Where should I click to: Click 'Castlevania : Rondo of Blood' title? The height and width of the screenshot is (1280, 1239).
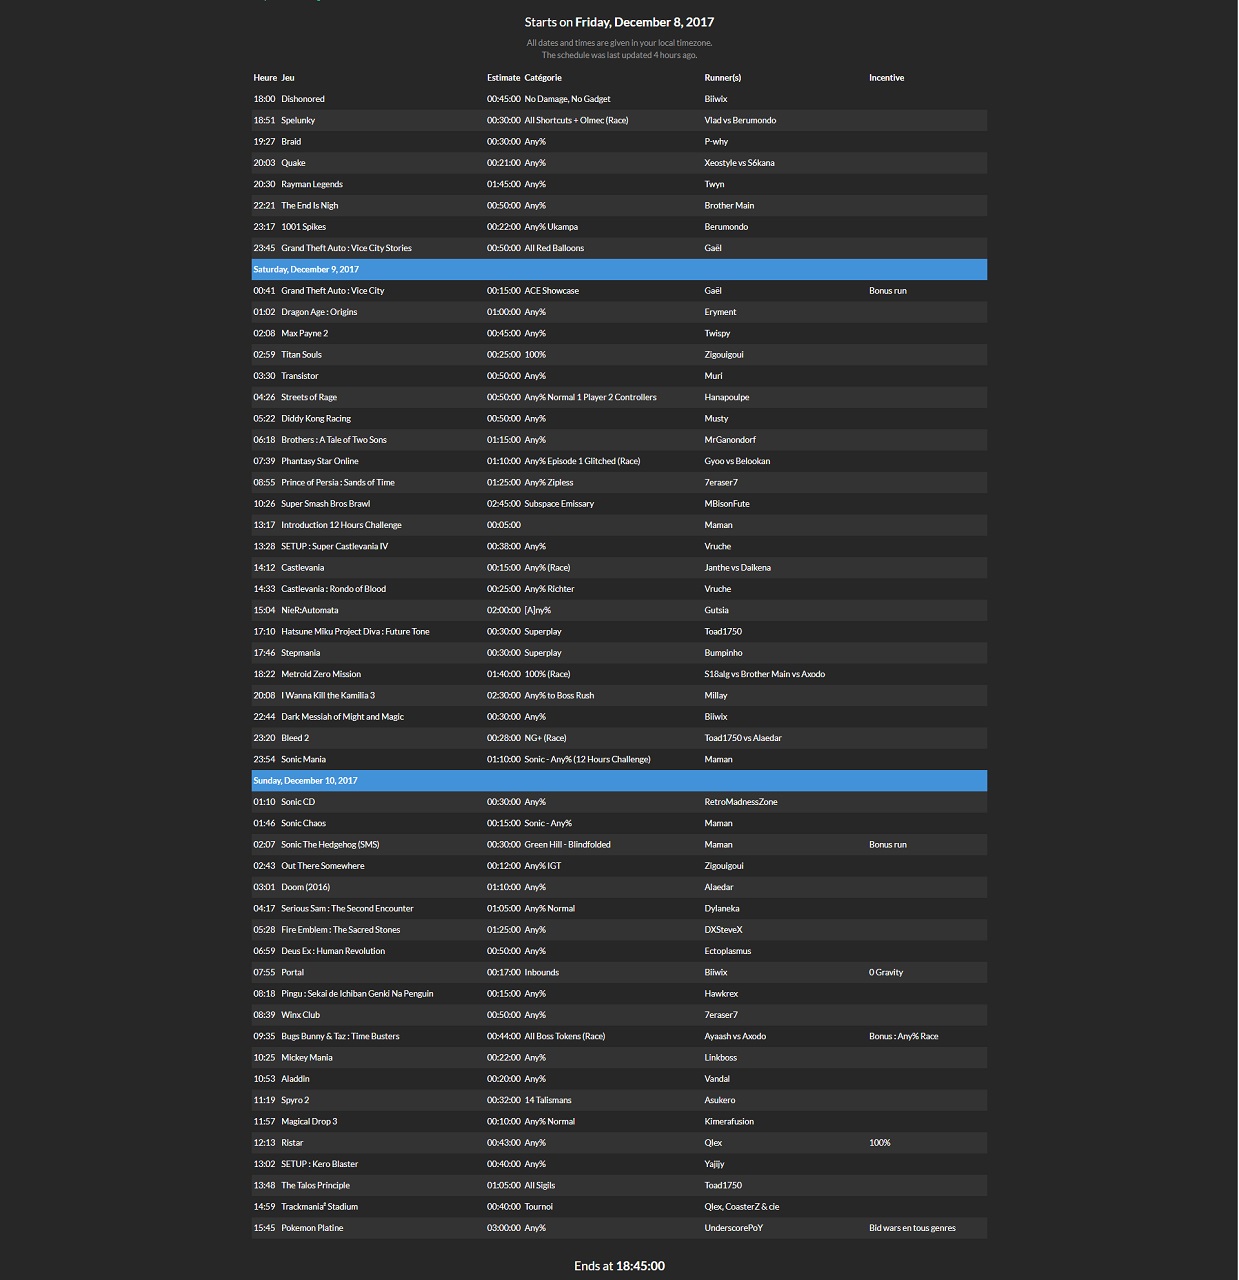coord(333,589)
